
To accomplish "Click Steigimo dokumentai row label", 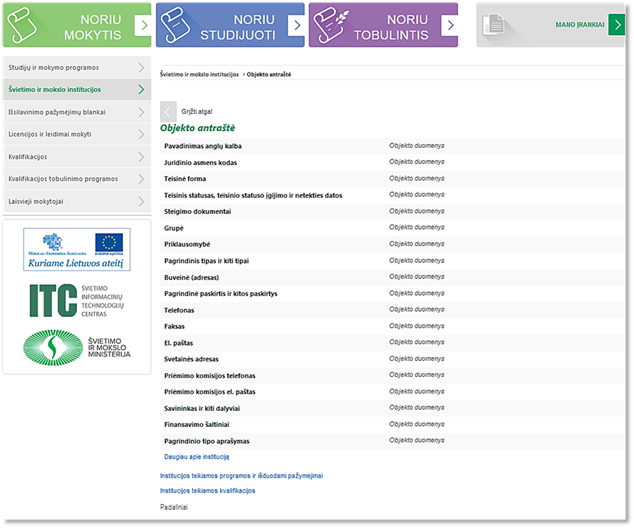I will [197, 211].
